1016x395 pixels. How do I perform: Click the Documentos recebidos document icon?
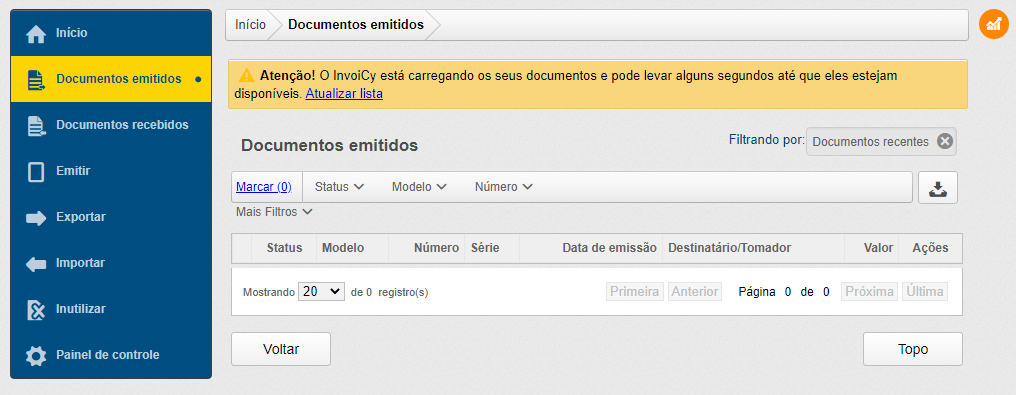(x=36, y=126)
